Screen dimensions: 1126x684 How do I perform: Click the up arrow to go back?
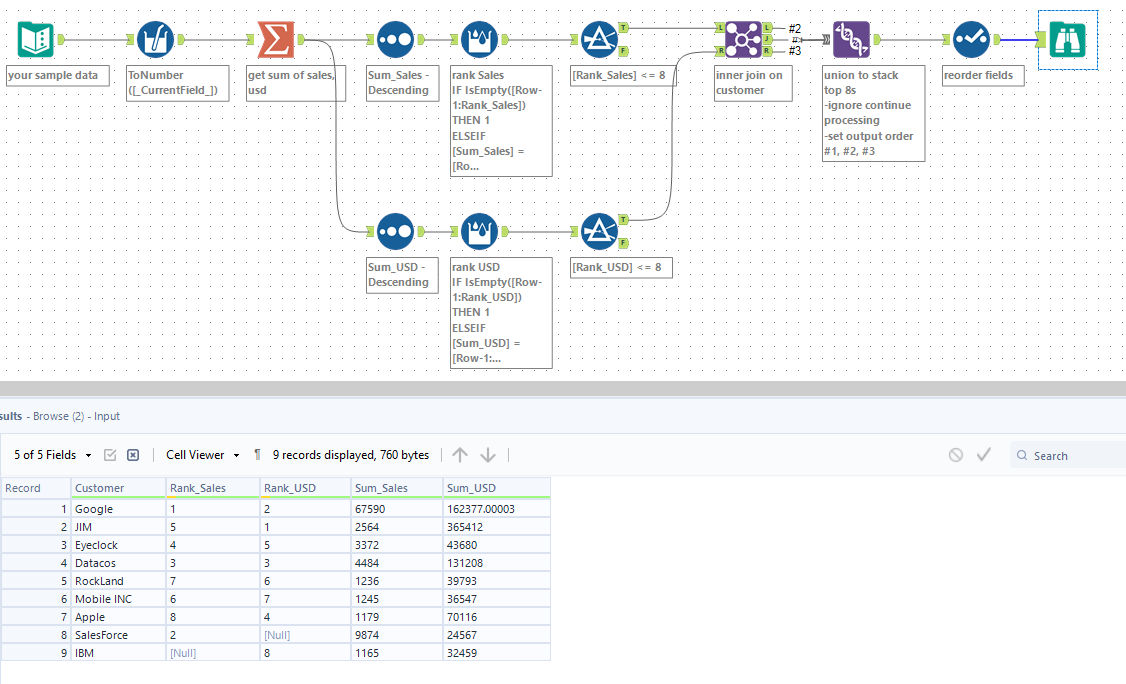tap(460, 455)
